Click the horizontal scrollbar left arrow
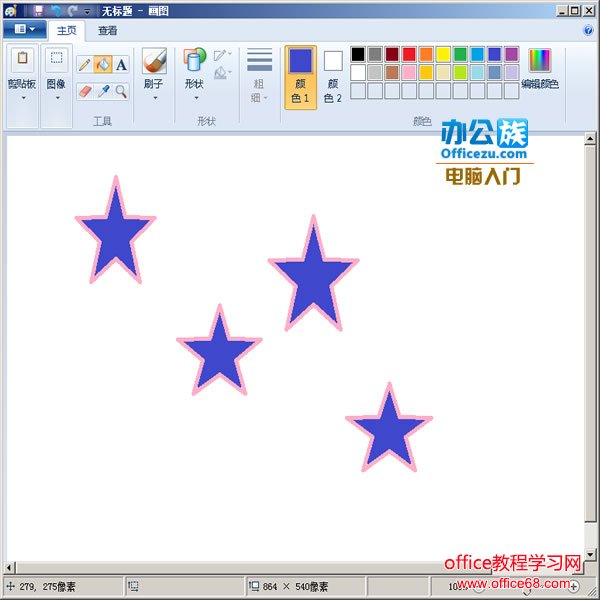 point(10,567)
